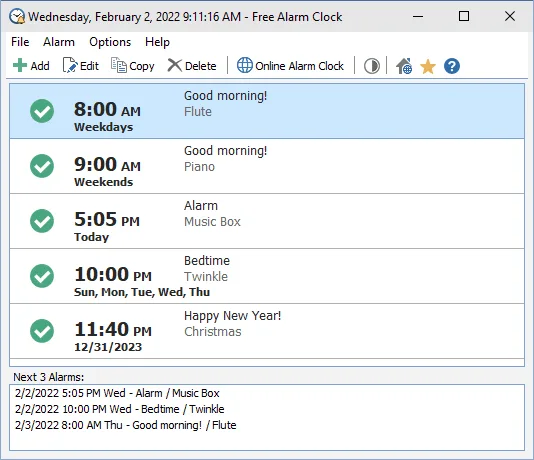Screen dimensions: 534x460
Task: Disable the 8:00 AM Weekdays alarm checkmark
Action: tap(42, 111)
